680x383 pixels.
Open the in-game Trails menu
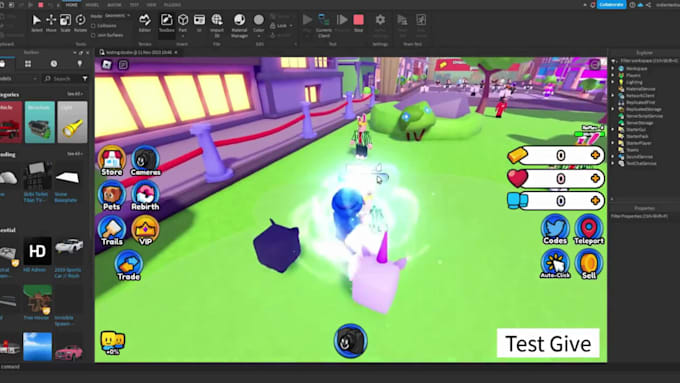(x=112, y=230)
